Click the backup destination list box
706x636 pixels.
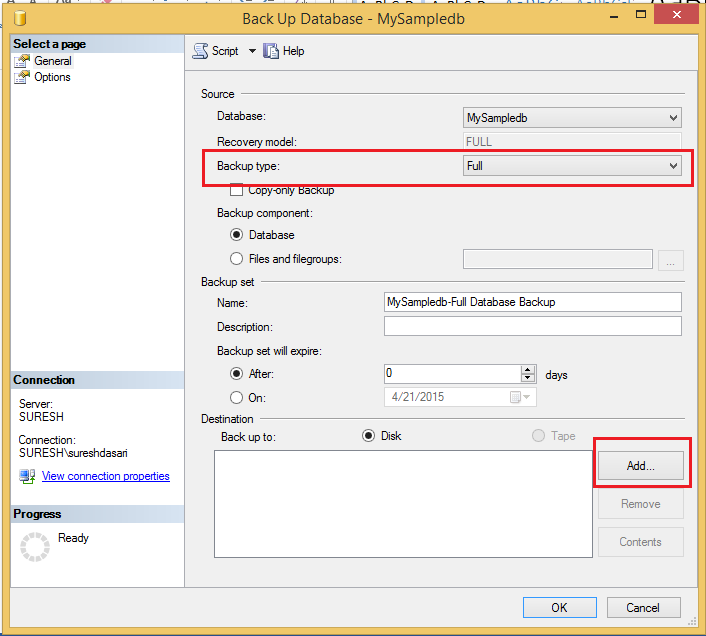coord(403,504)
